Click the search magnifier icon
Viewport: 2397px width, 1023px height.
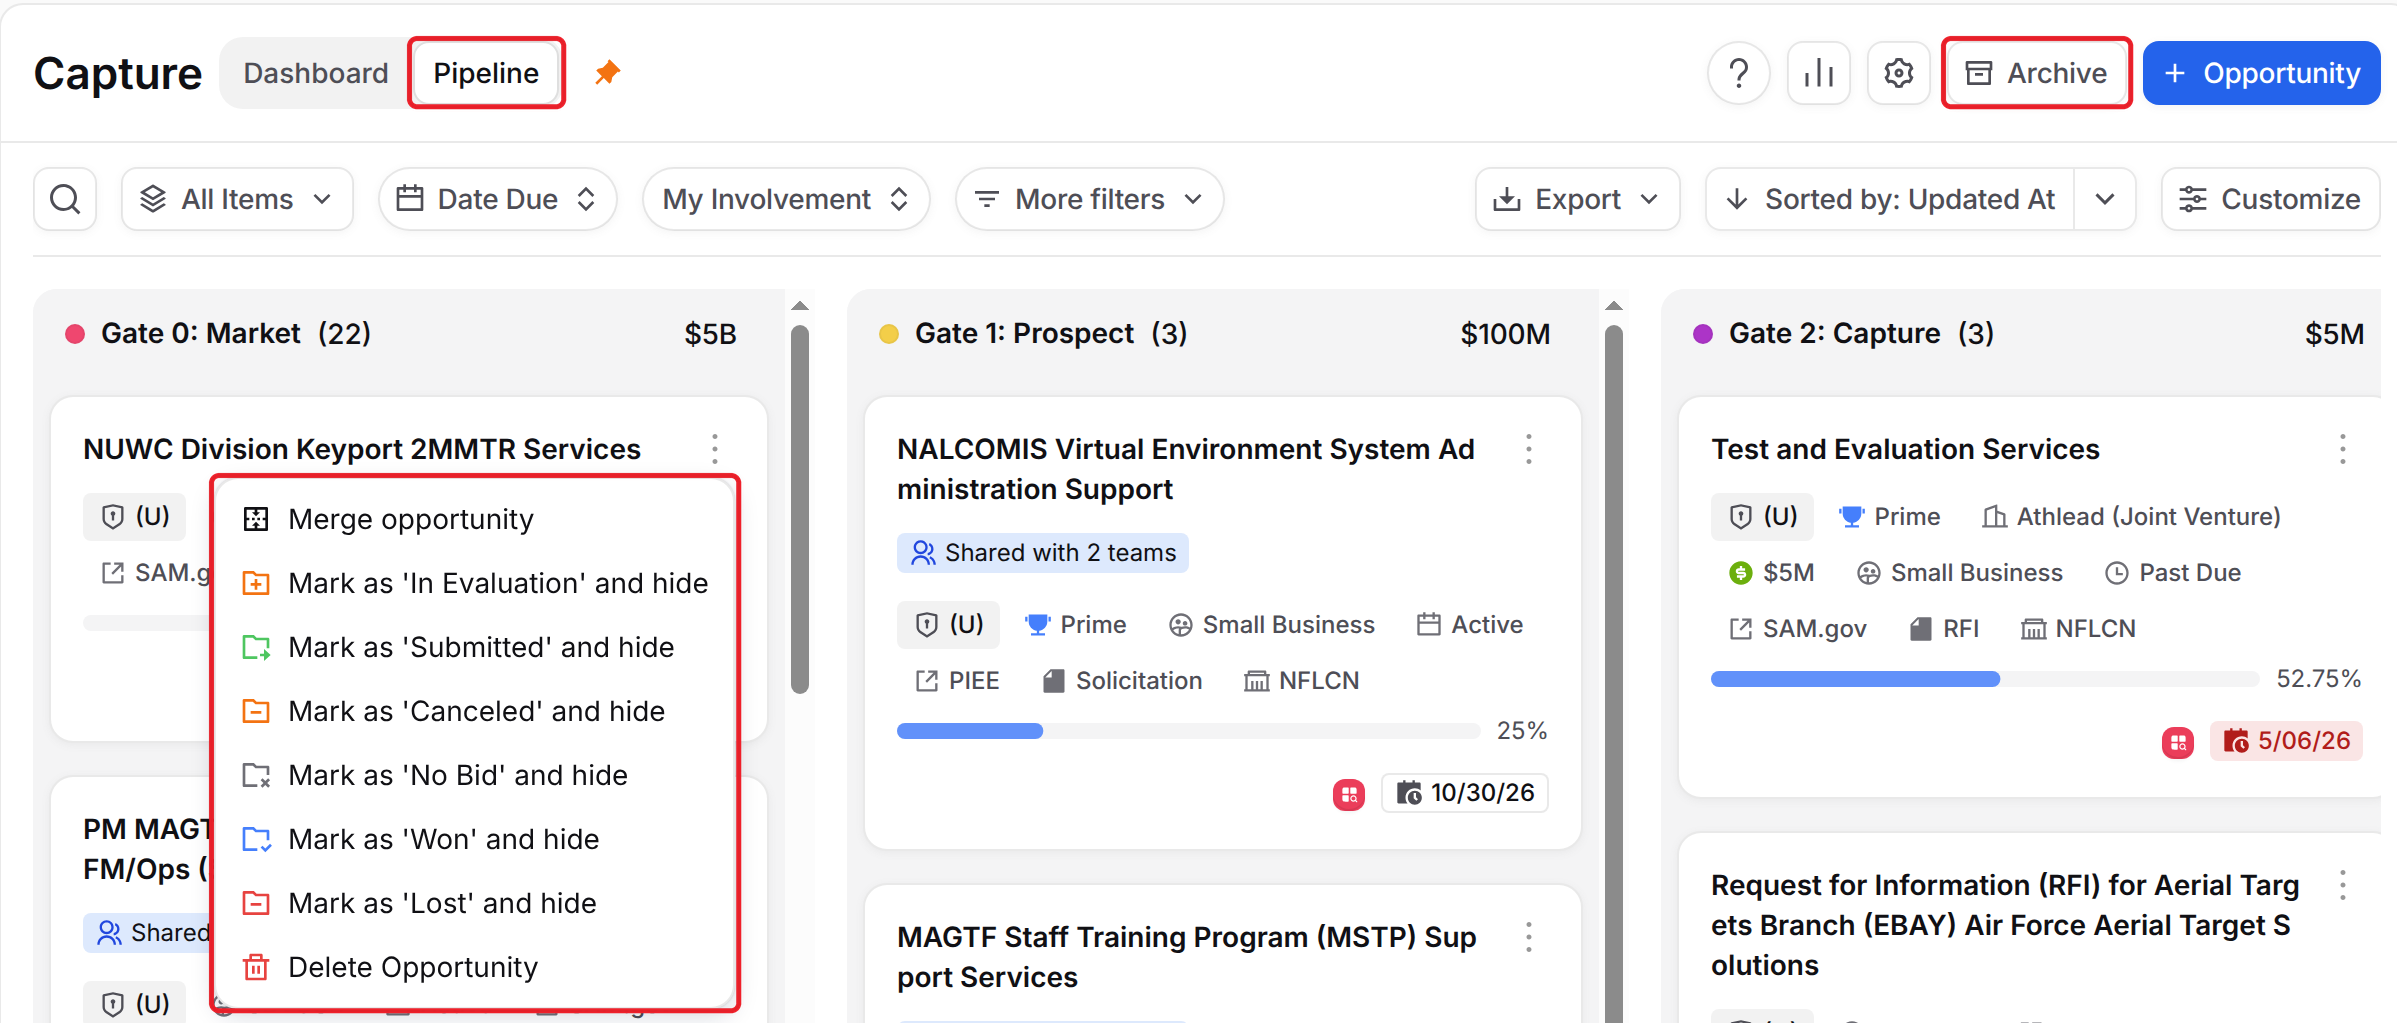tap(65, 199)
